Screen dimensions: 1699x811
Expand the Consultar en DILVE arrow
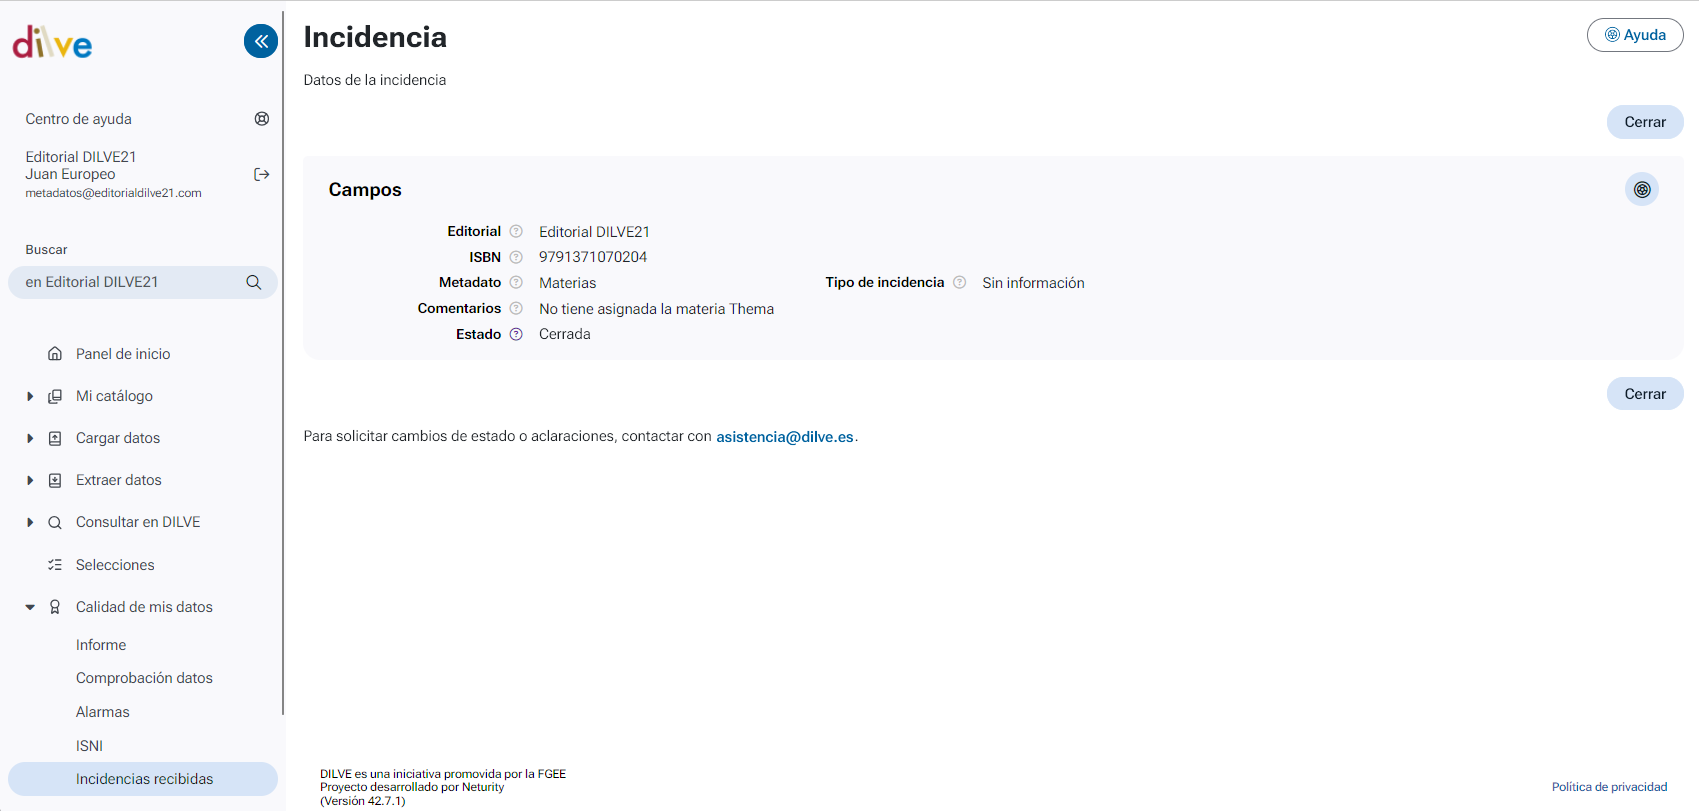click(30, 523)
